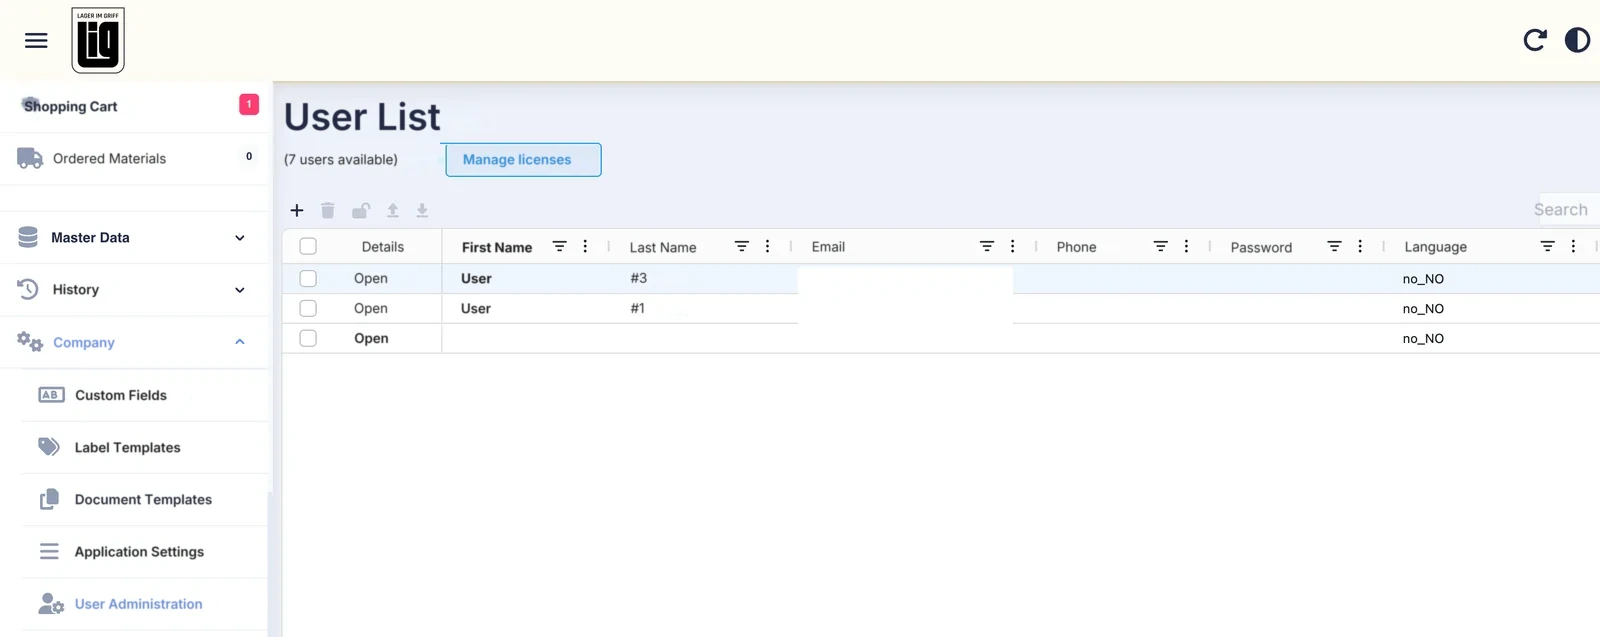Filter the First Name column
This screenshot has height=637, width=1600.
560,246
